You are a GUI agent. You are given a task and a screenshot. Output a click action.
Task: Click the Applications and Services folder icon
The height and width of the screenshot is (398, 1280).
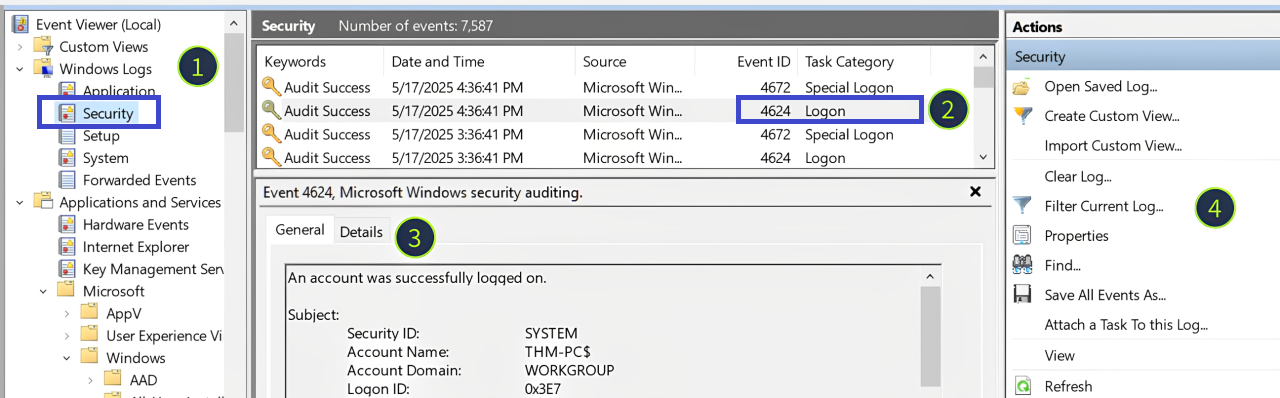click(x=43, y=202)
